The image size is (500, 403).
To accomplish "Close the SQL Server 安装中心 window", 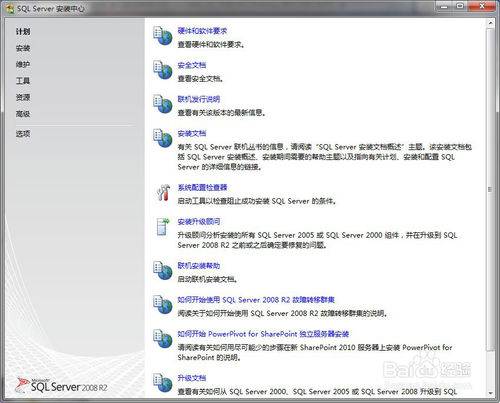I will 482,6.
